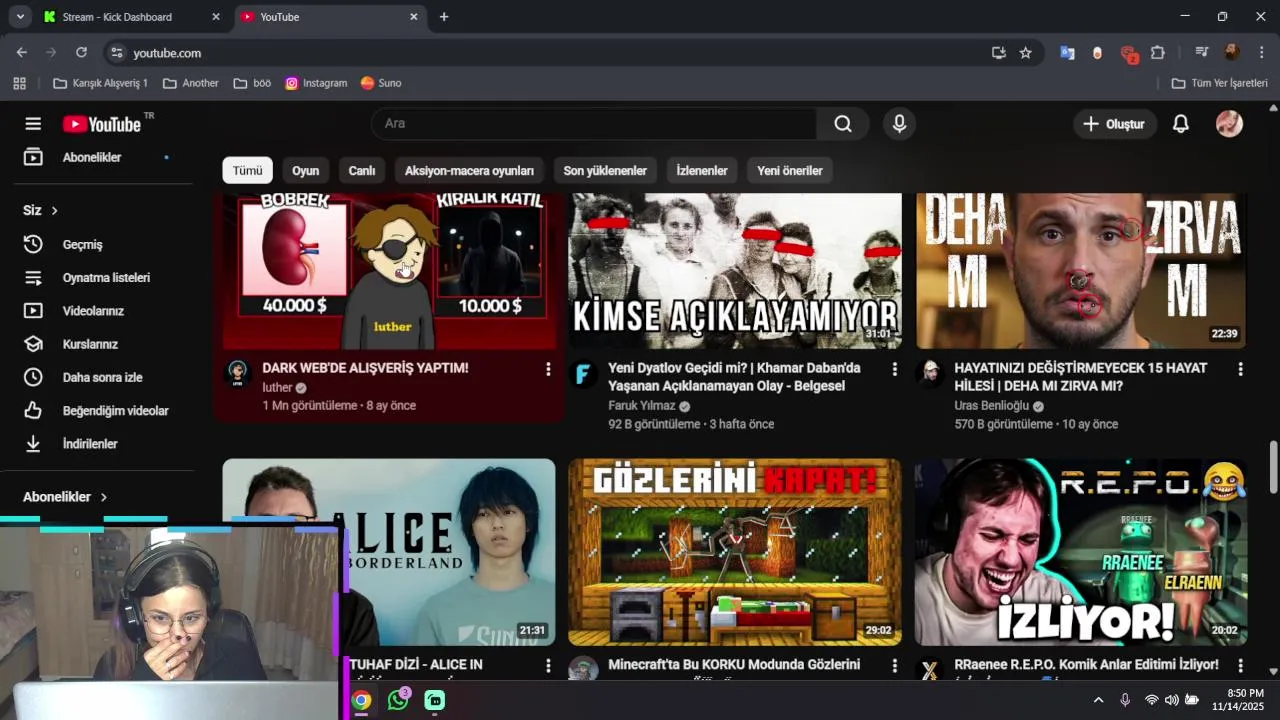Go back in browser history
This screenshot has width=1280, height=720.
click(x=22, y=53)
